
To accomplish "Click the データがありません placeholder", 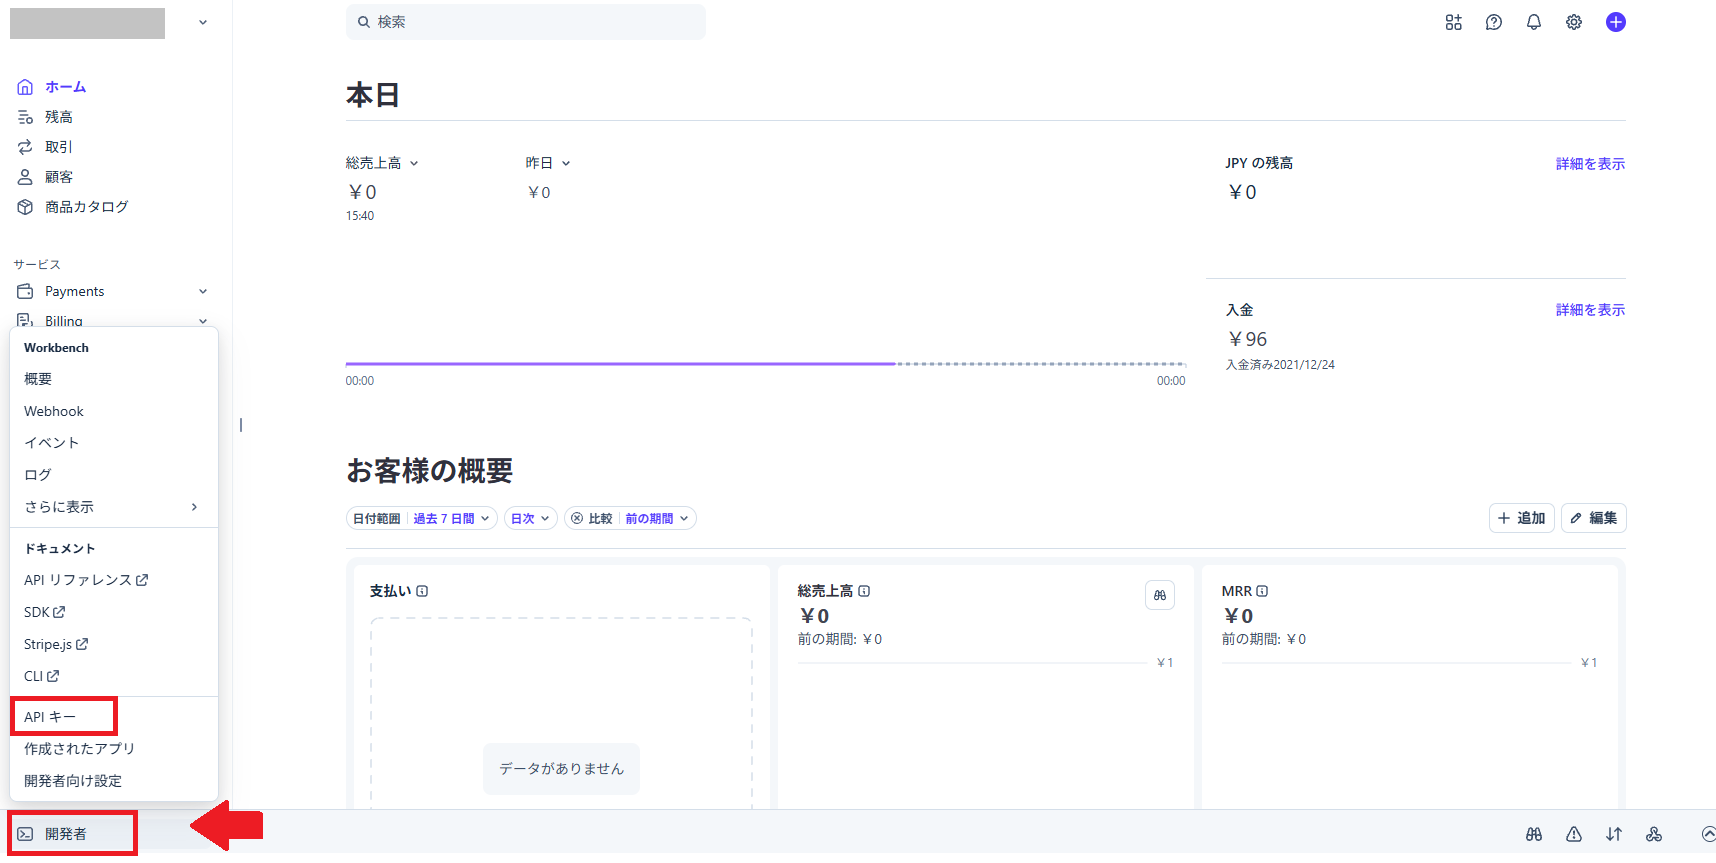I will tap(561, 769).
